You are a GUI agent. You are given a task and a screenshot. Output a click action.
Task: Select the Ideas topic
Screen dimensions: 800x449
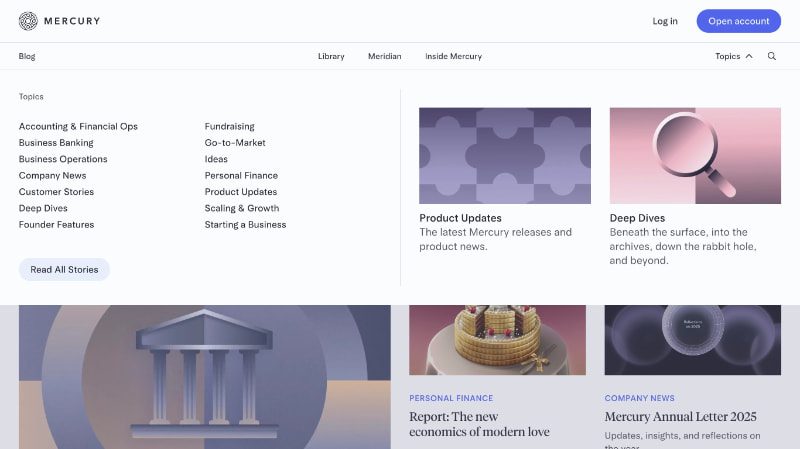tap(216, 159)
